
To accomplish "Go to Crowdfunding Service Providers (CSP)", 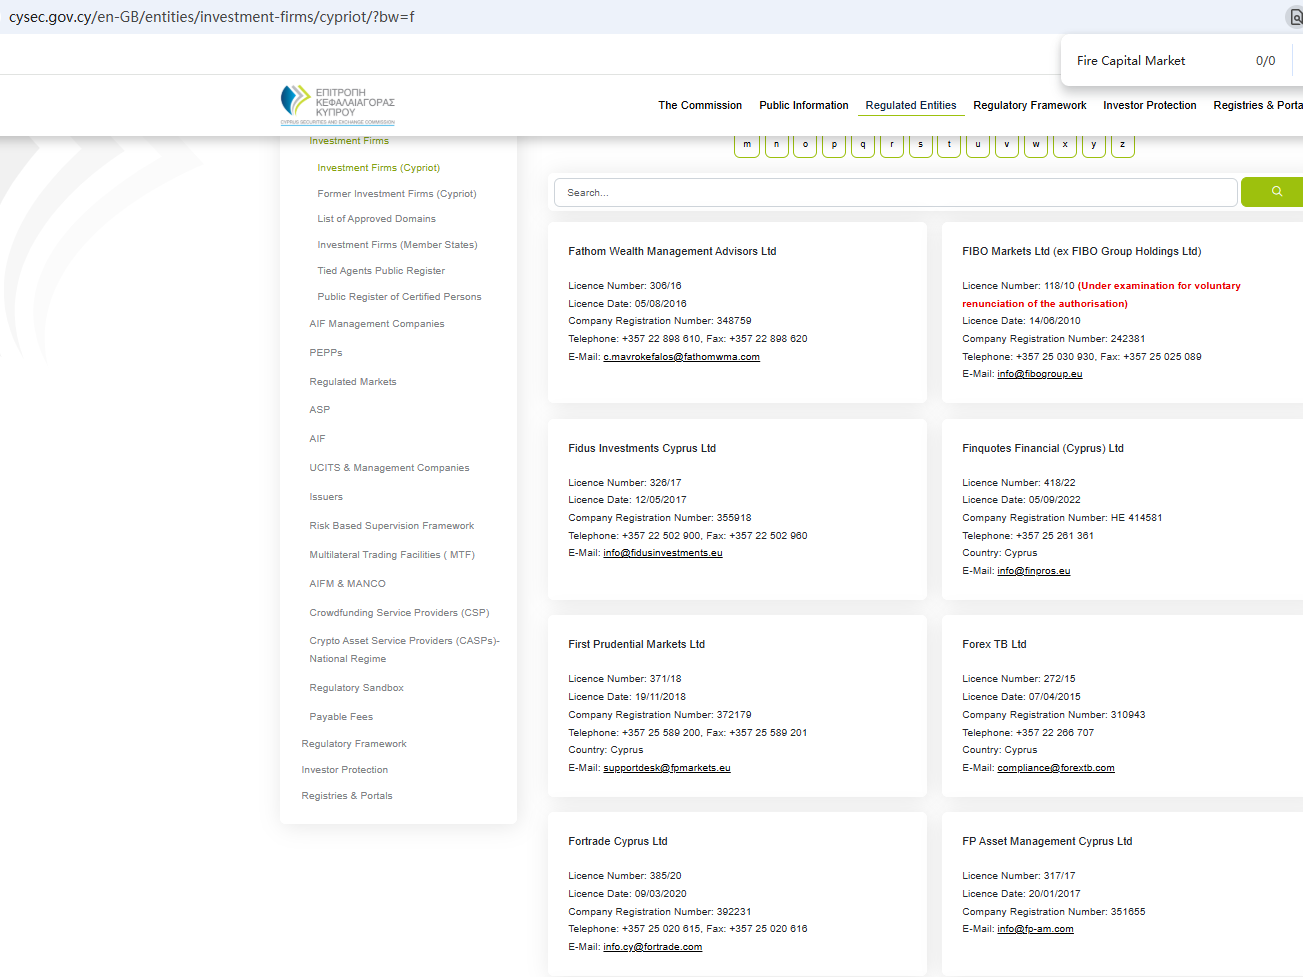I will click(399, 613).
